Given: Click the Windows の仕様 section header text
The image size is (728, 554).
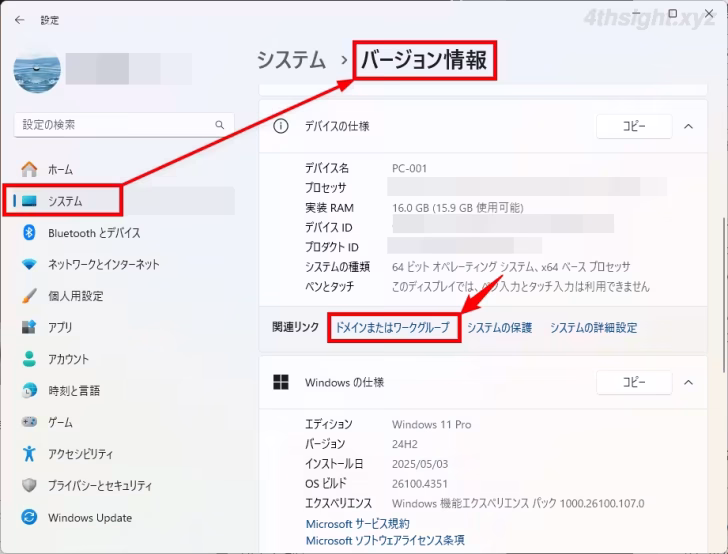Looking at the screenshot, I should point(344,382).
